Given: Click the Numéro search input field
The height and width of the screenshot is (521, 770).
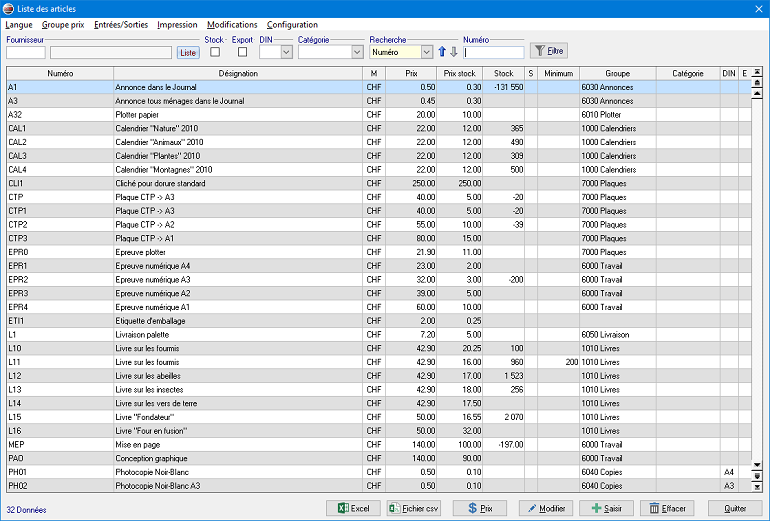Looking at the screenshot, I should (x=494, y=52).
